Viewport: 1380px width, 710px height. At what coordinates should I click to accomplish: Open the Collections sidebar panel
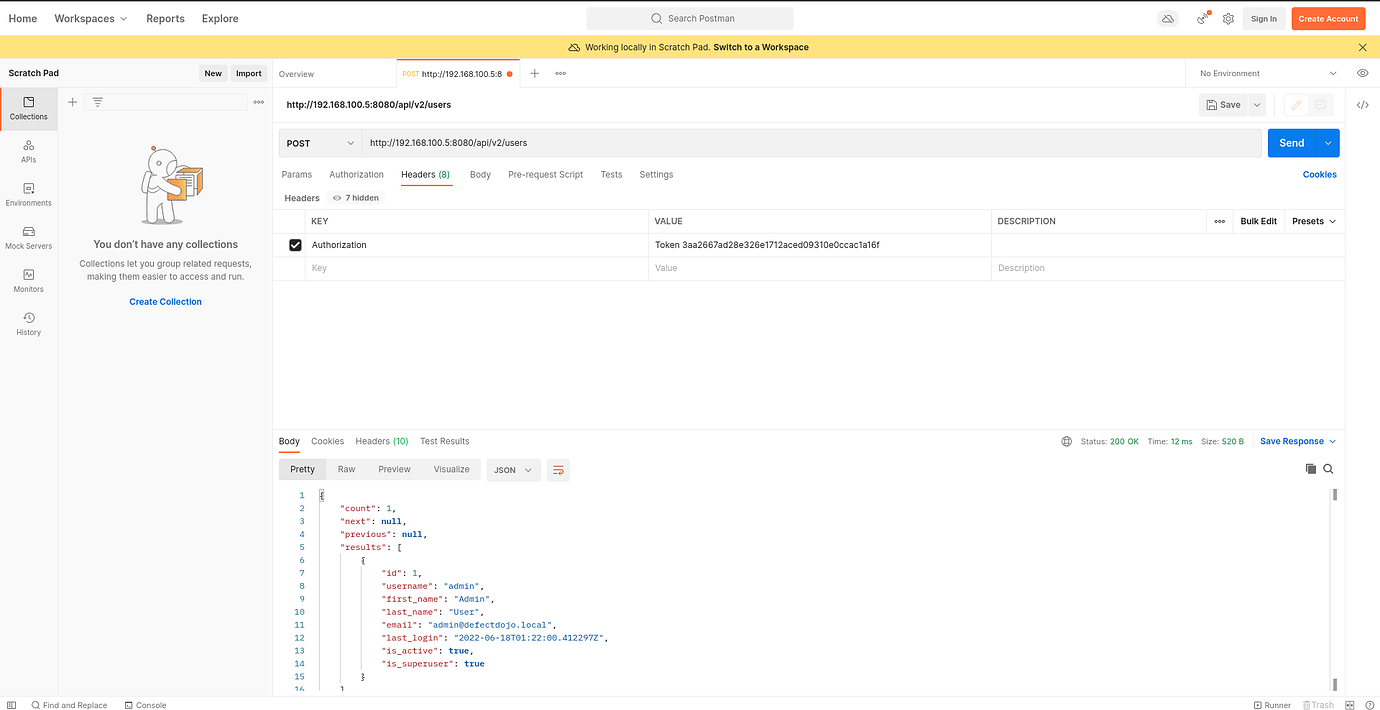28,108
